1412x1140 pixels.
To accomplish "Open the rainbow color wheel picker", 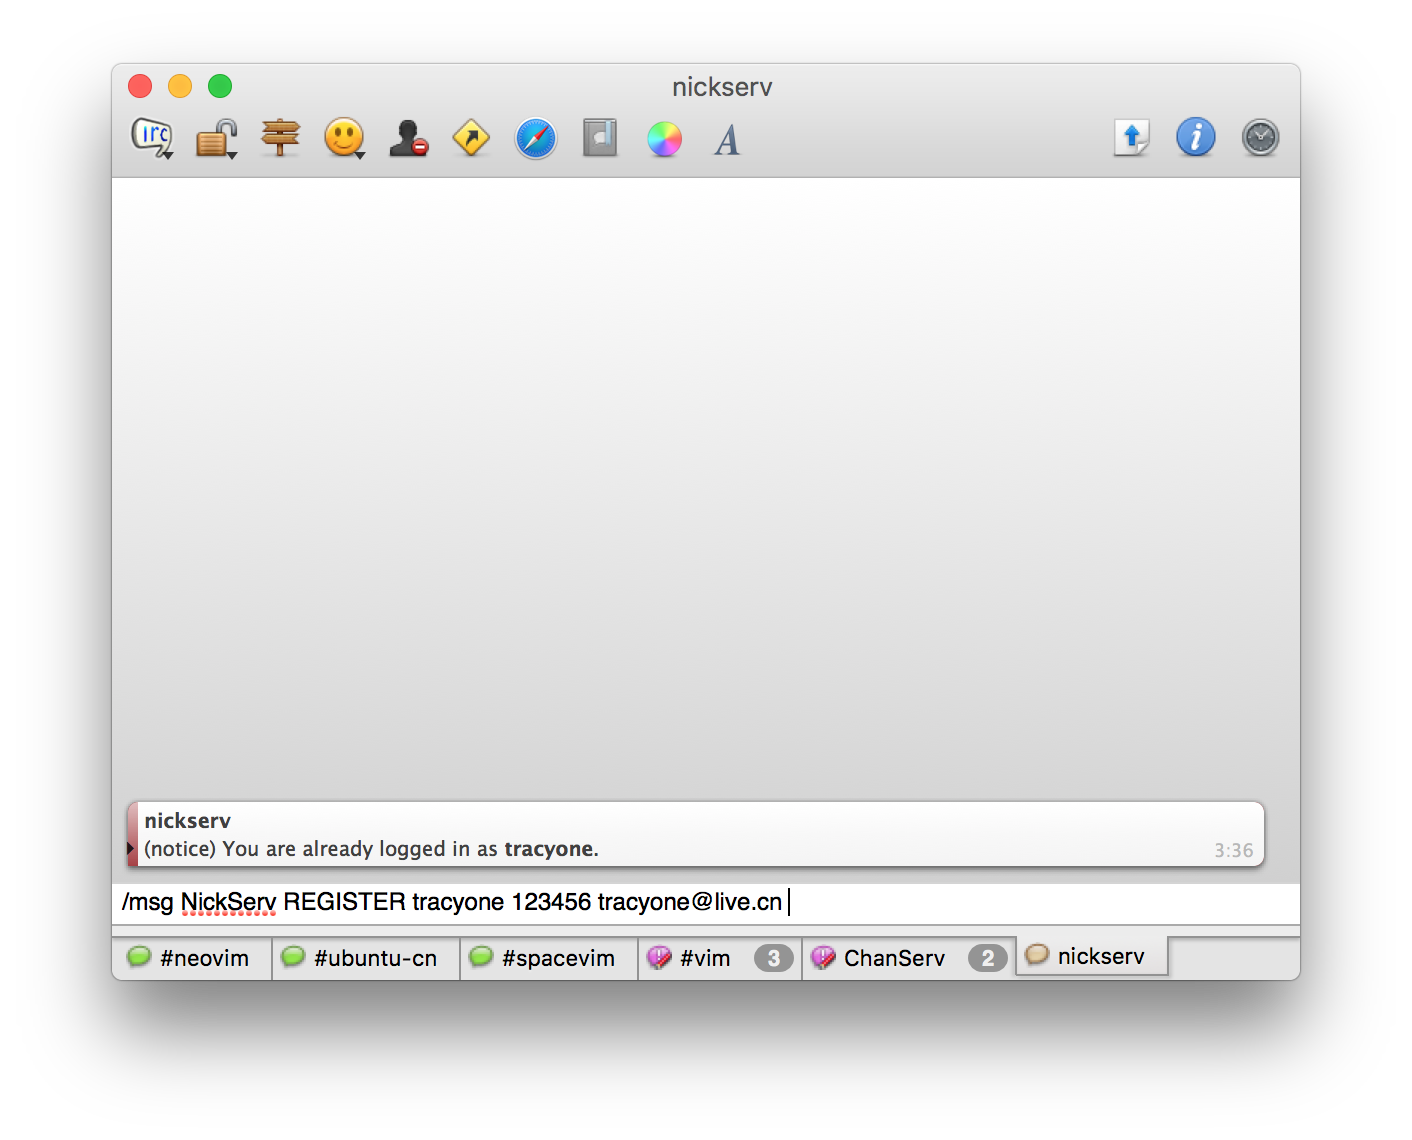I will (664, 139).
